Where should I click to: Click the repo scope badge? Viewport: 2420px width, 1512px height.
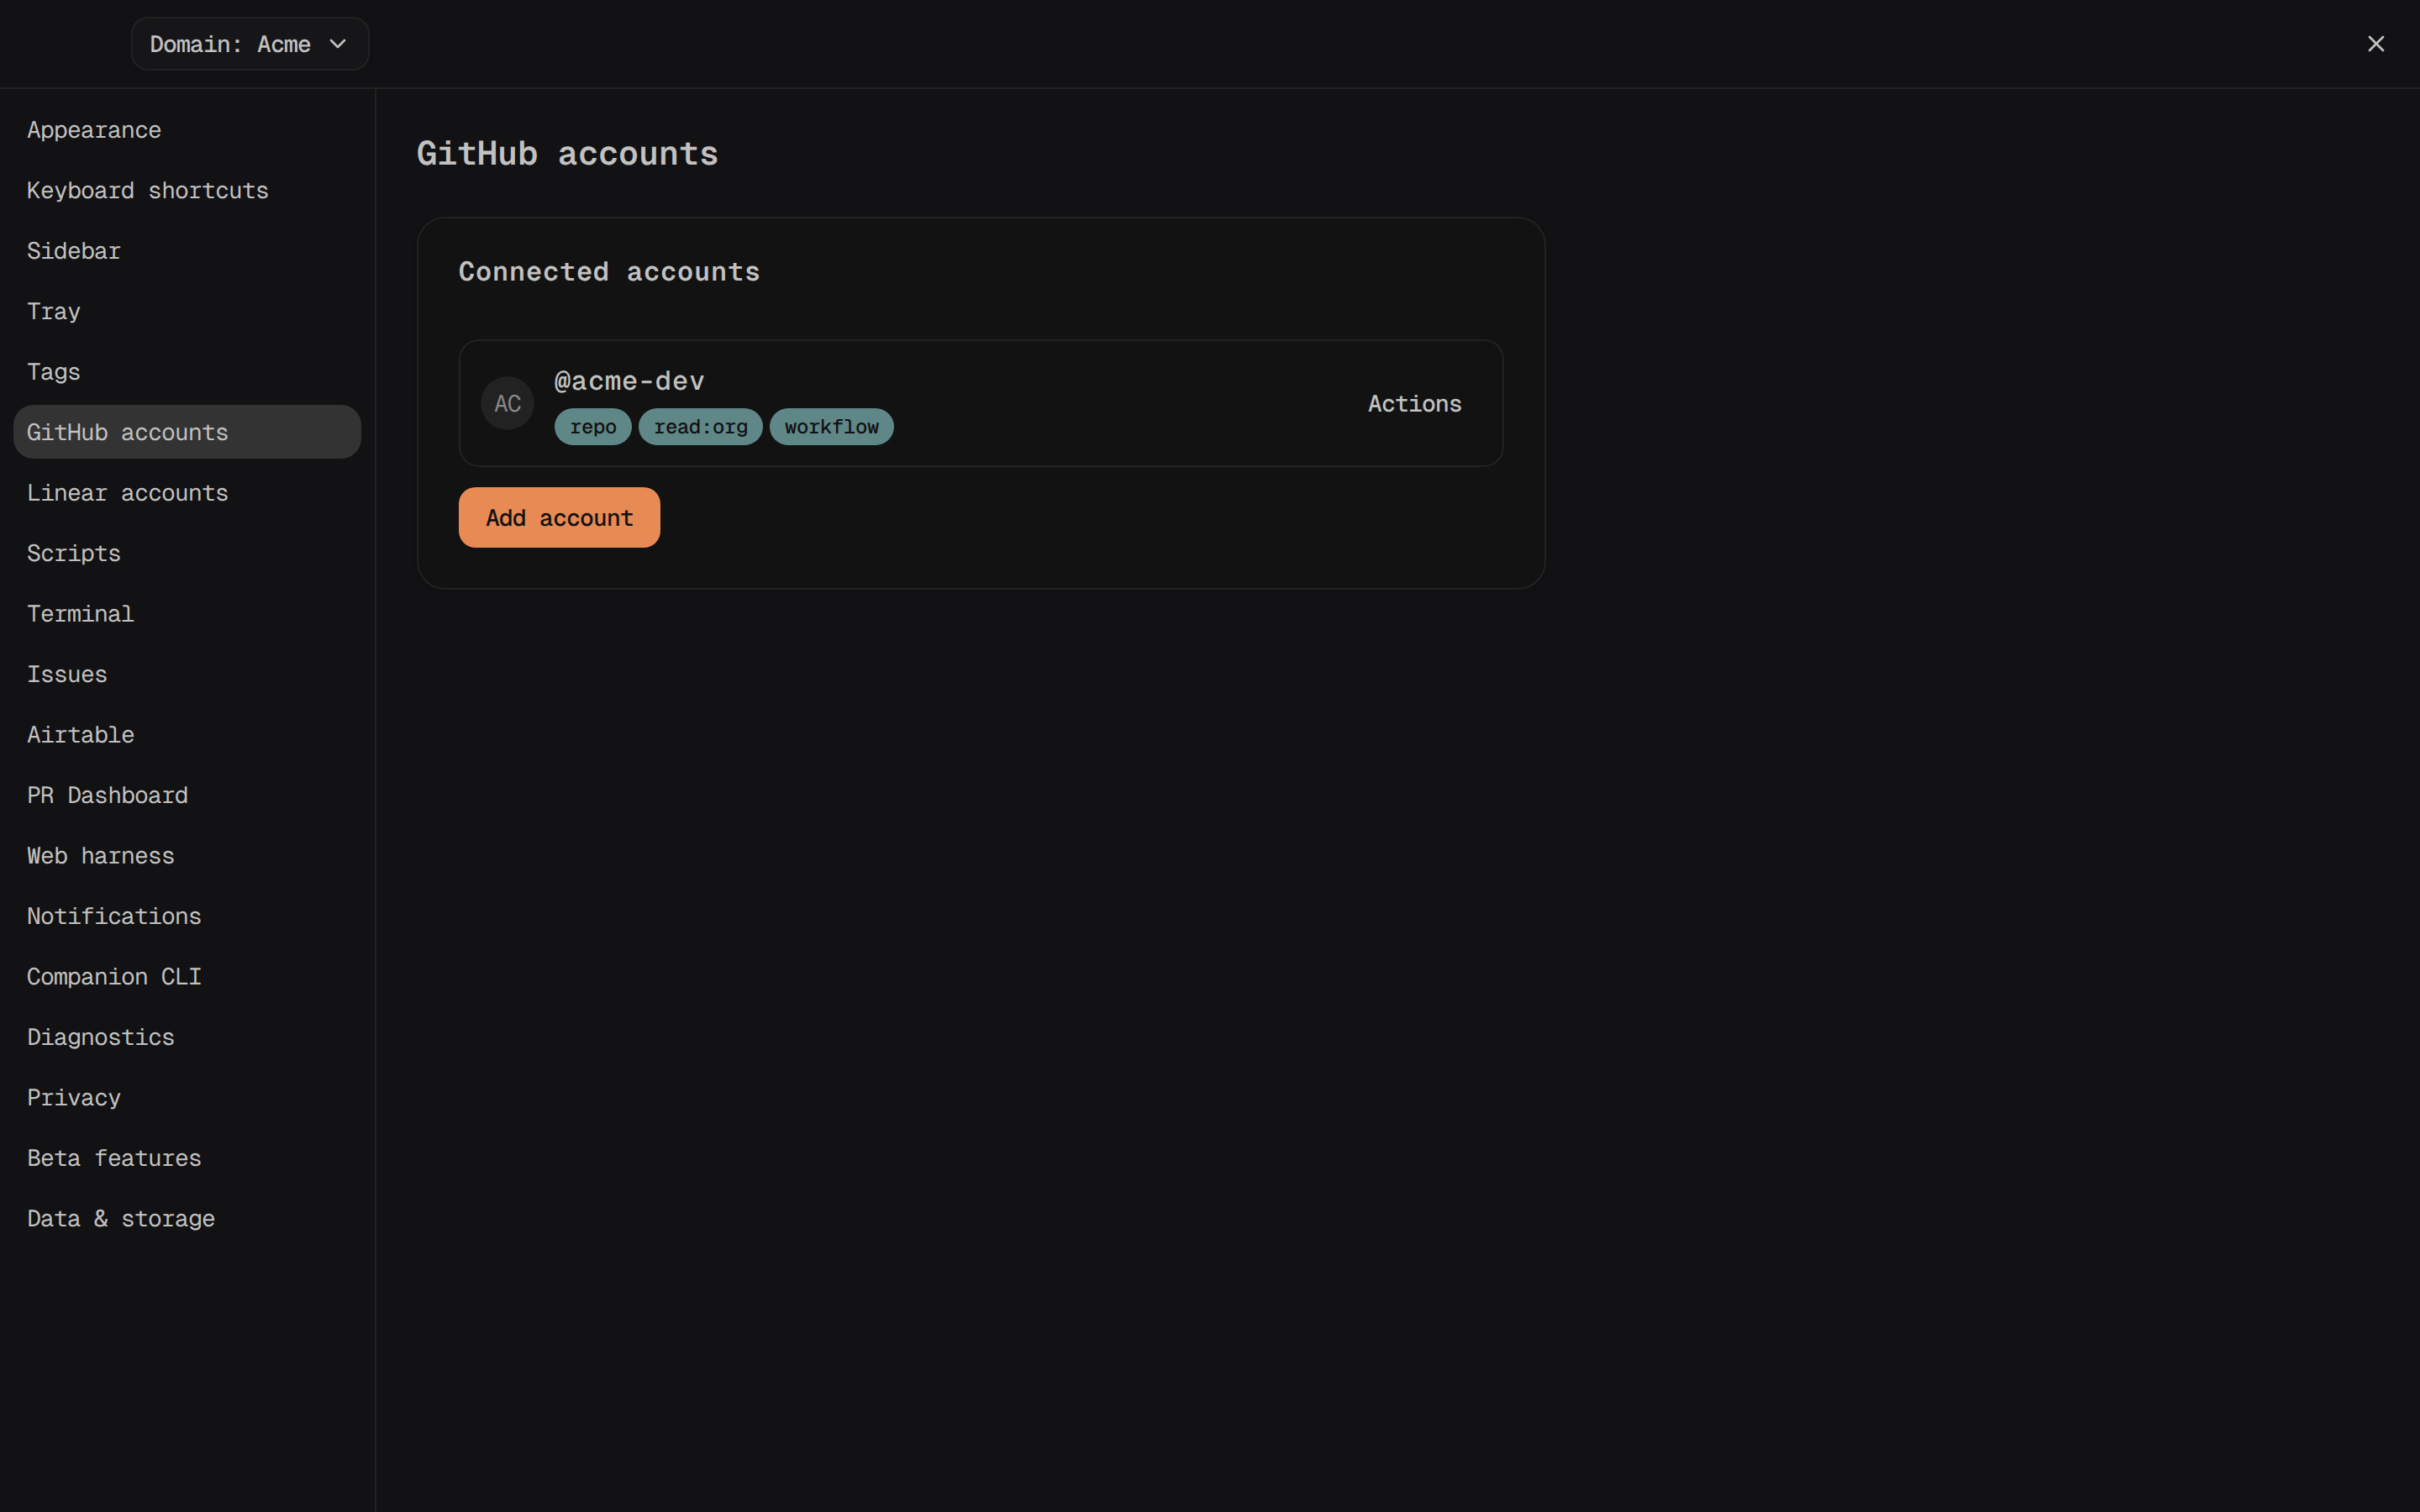593,427
